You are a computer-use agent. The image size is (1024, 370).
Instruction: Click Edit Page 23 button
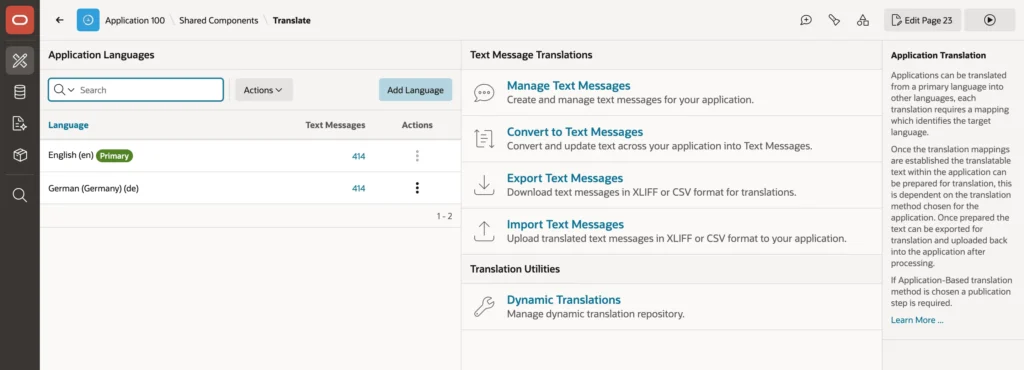click(922, 20)
